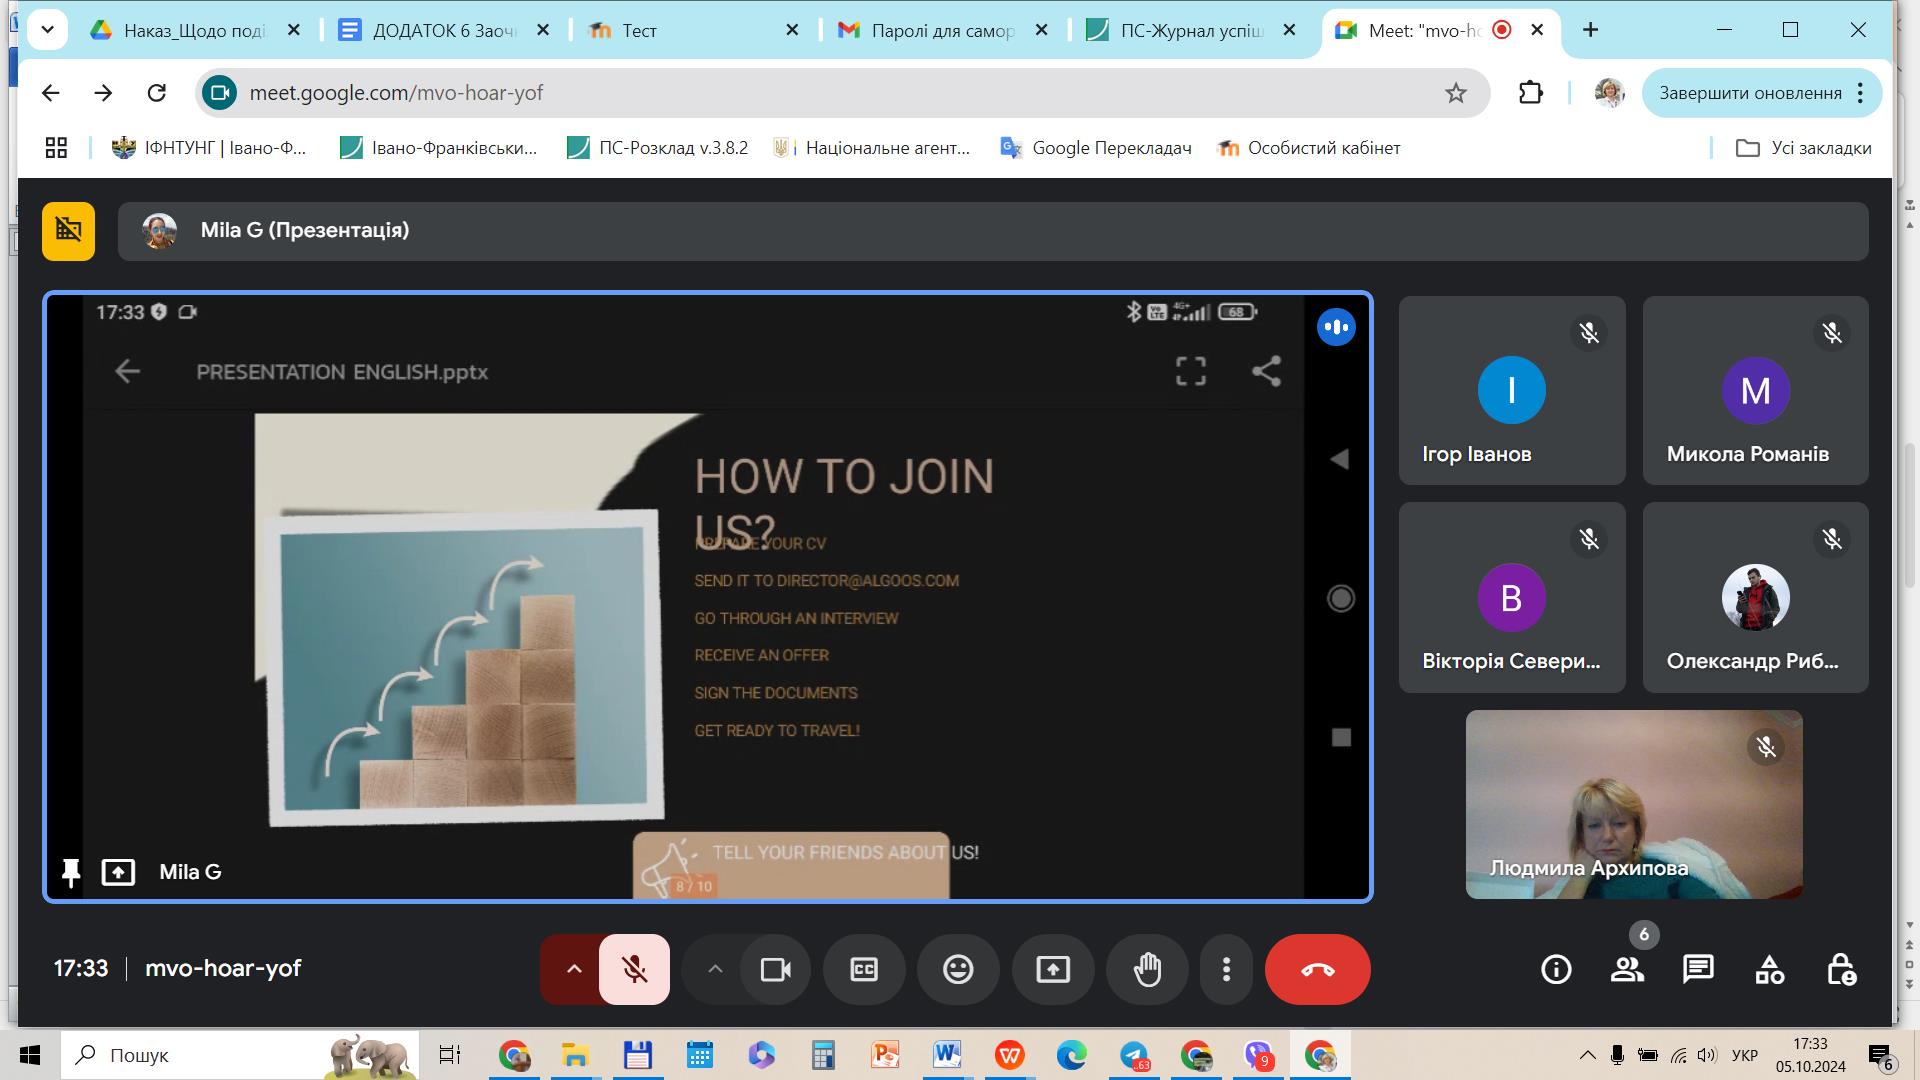Turn on the camera
This screenshot has height=1080, width=1920.
click(776, 969)
